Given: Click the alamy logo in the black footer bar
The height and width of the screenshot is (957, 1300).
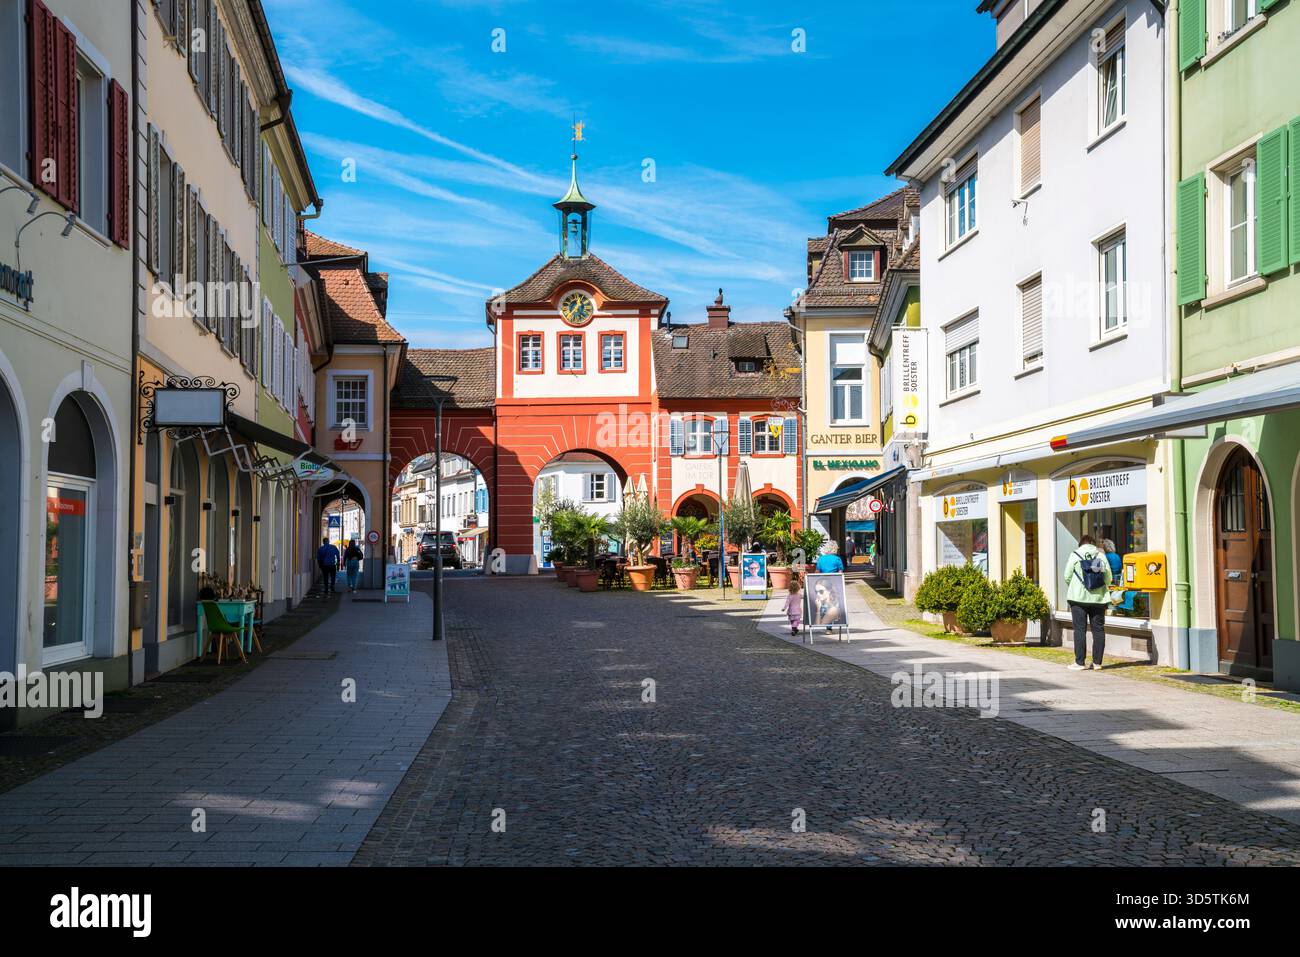Looking at the screenshot, I should (101, 911).
